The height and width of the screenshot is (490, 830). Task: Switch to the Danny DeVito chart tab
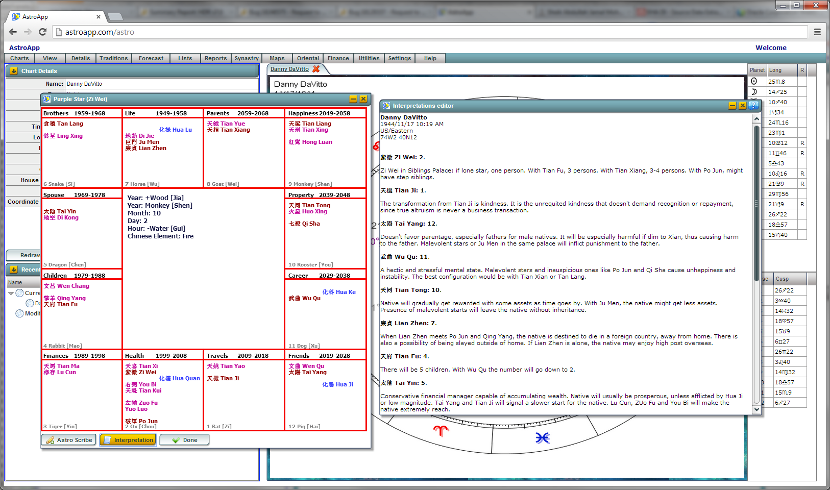click(291, 69)
